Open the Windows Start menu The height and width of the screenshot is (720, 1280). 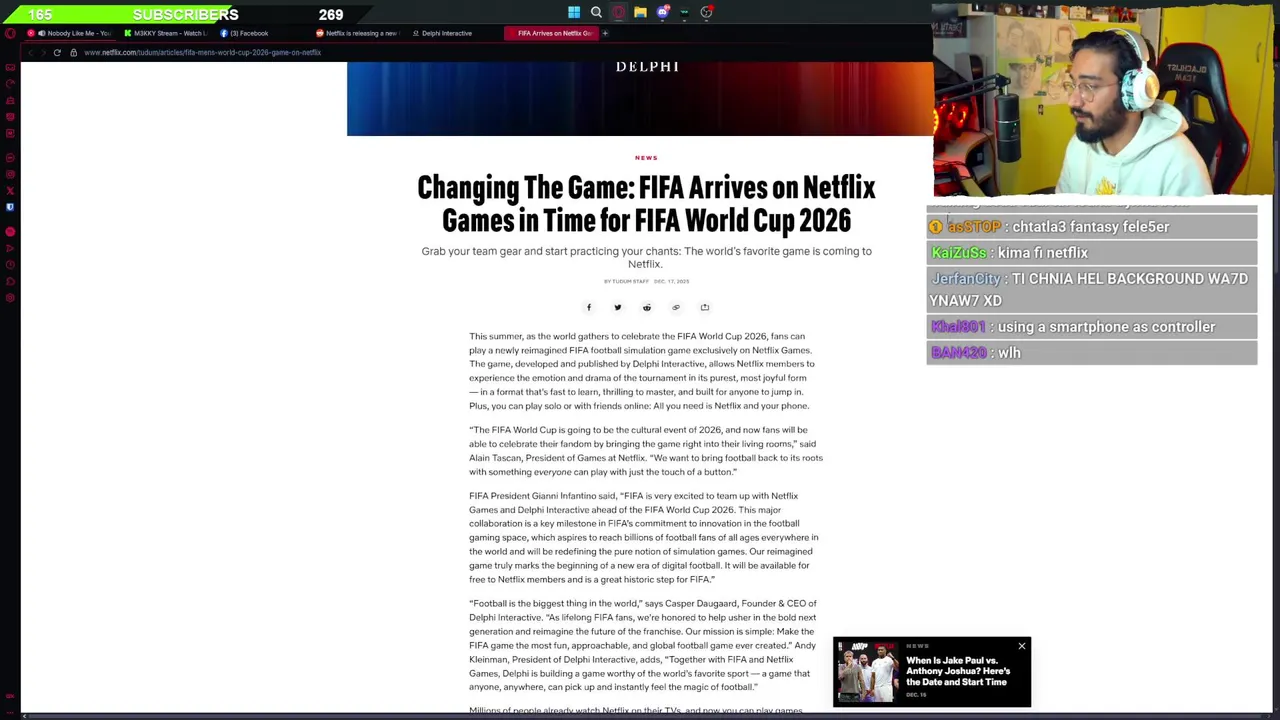click(574, 13)
